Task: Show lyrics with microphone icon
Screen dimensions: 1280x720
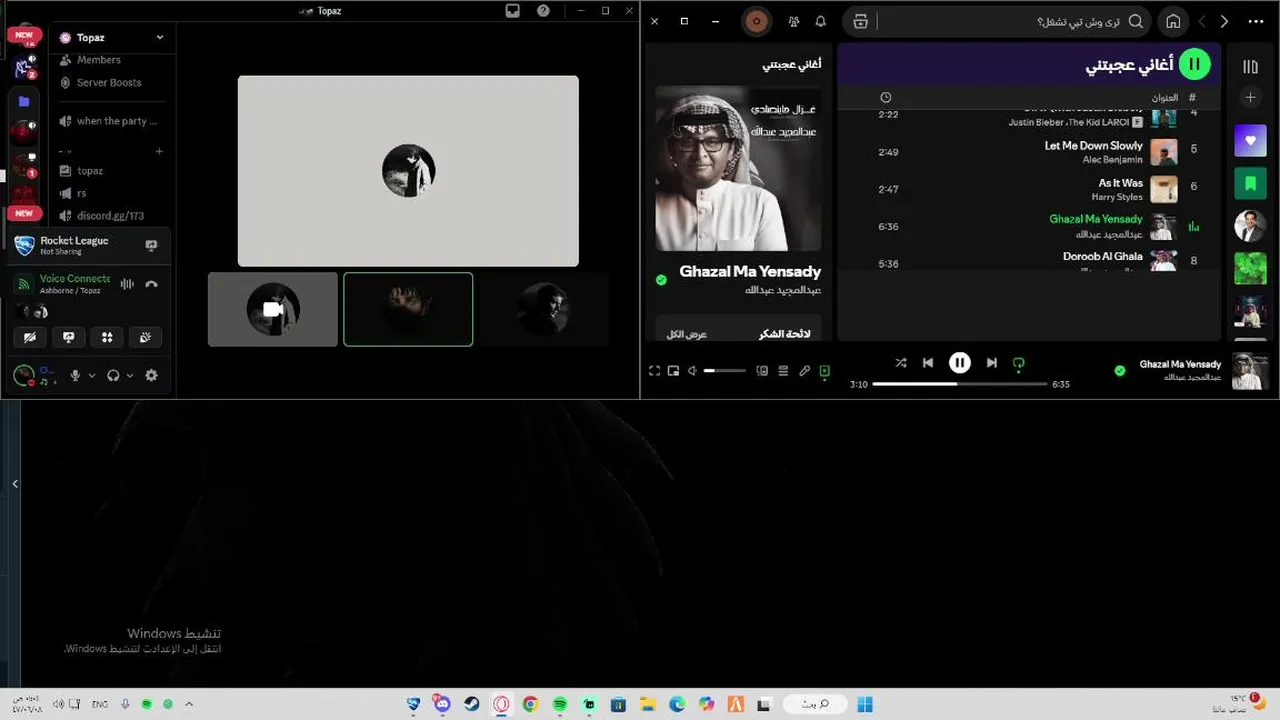Action: 804,371
